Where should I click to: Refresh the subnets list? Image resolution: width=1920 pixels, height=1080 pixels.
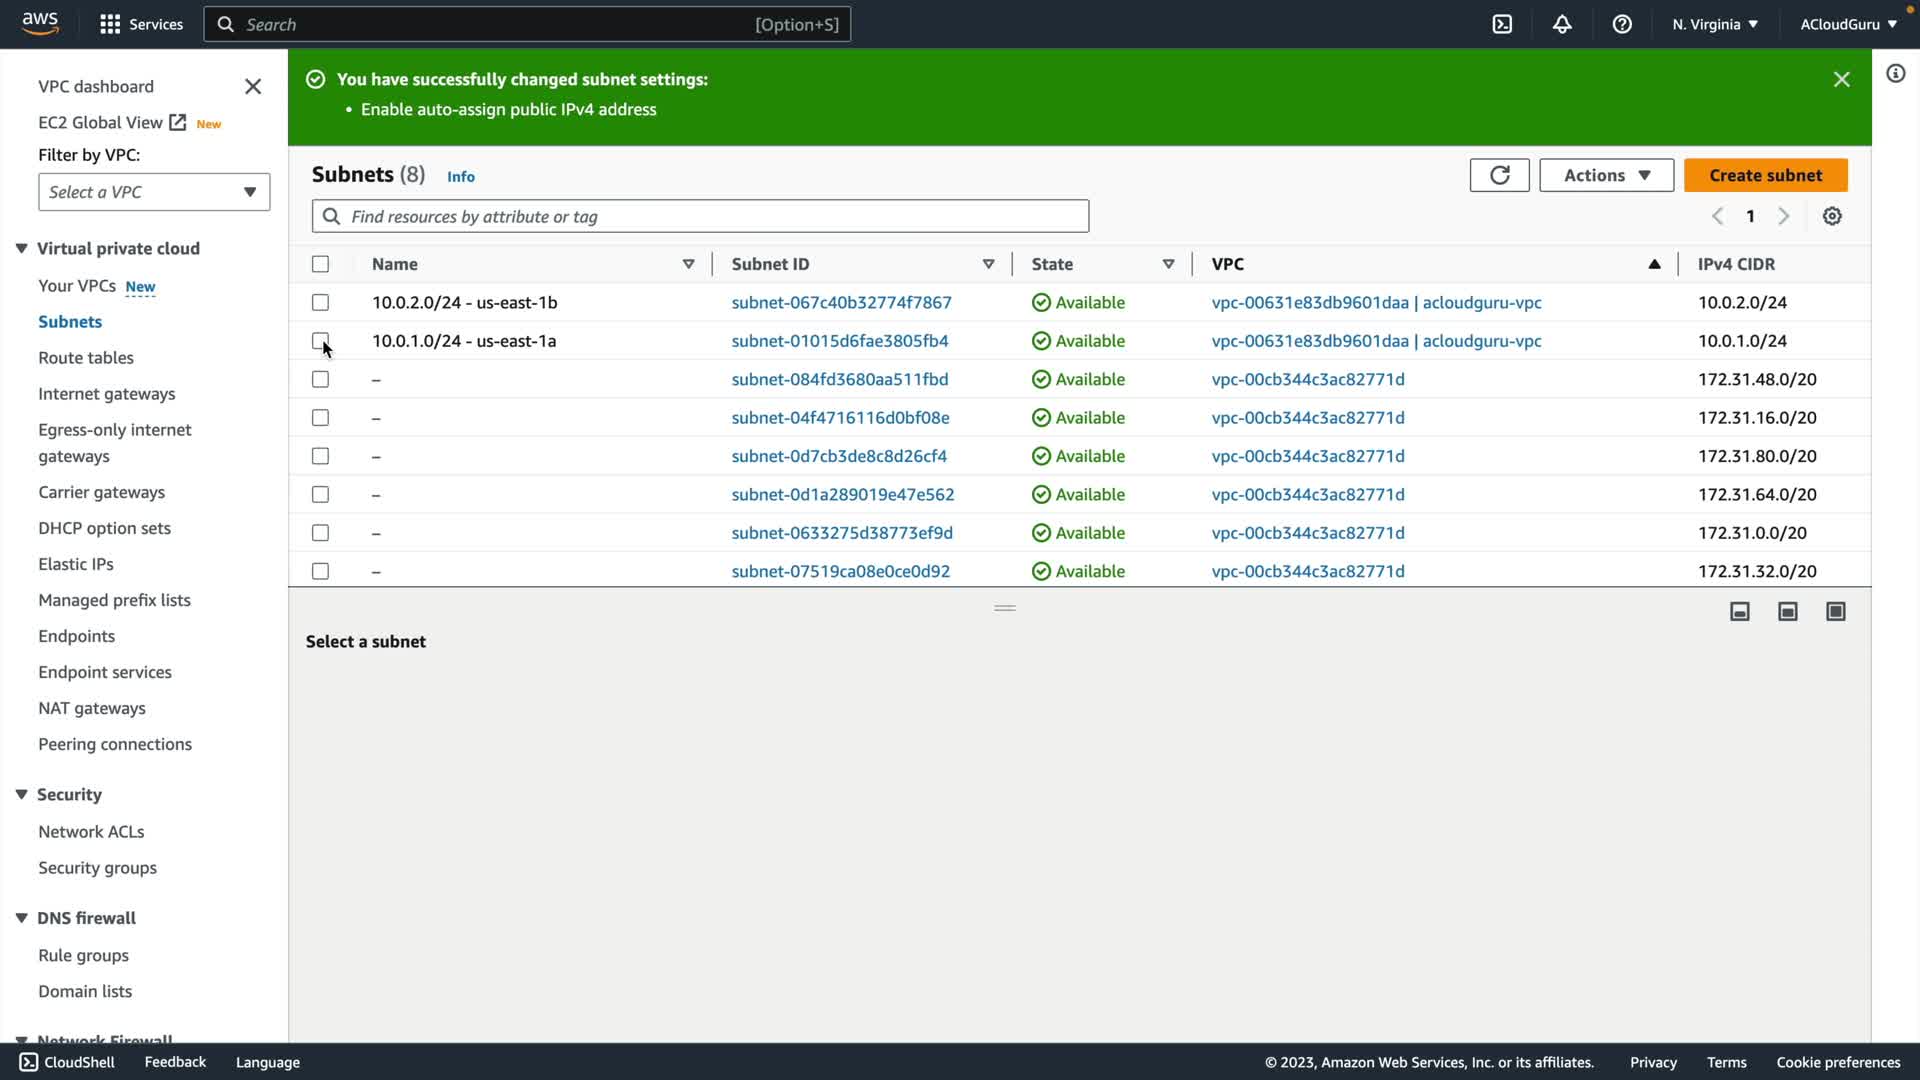(1499, 175)
